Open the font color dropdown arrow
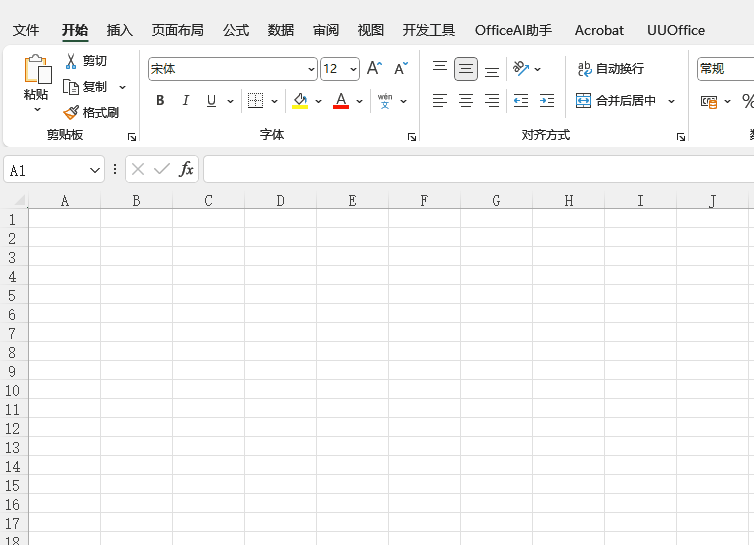The height and width of the screenshot is (545, 754). (x=359, y=101)
